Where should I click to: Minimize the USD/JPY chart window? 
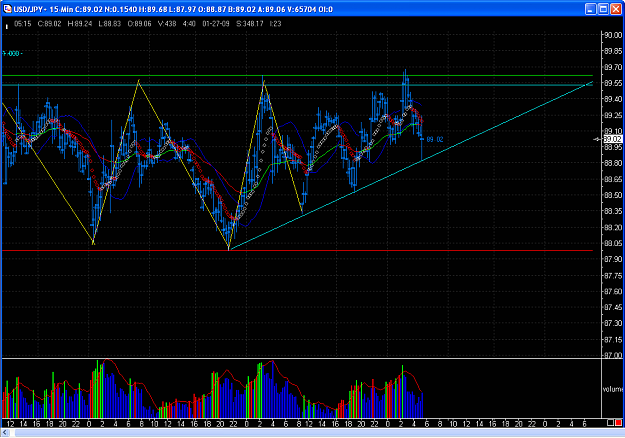point(590,9)
